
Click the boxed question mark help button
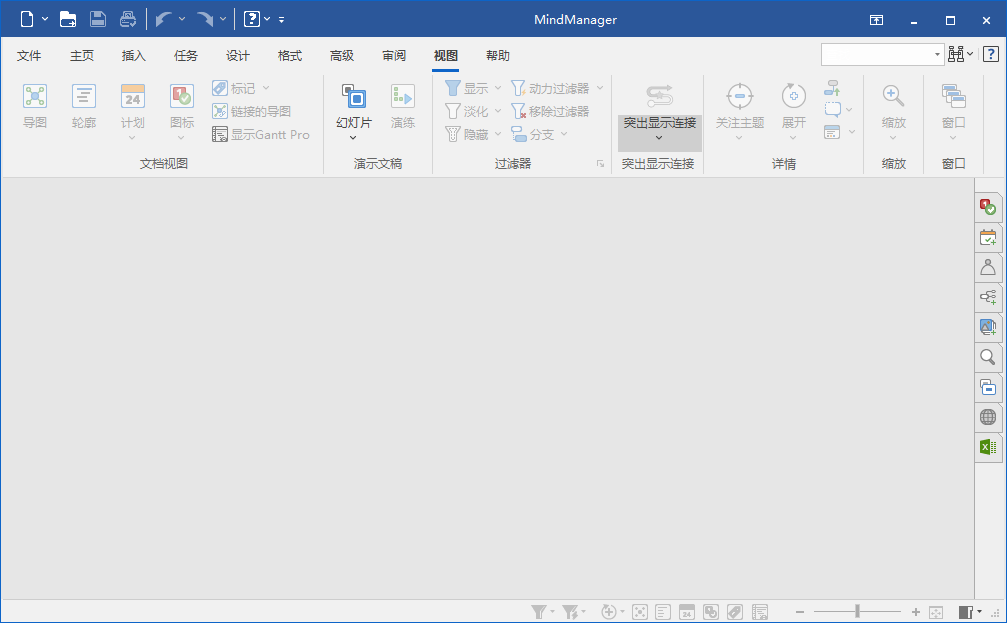click(x=991, y=55)
